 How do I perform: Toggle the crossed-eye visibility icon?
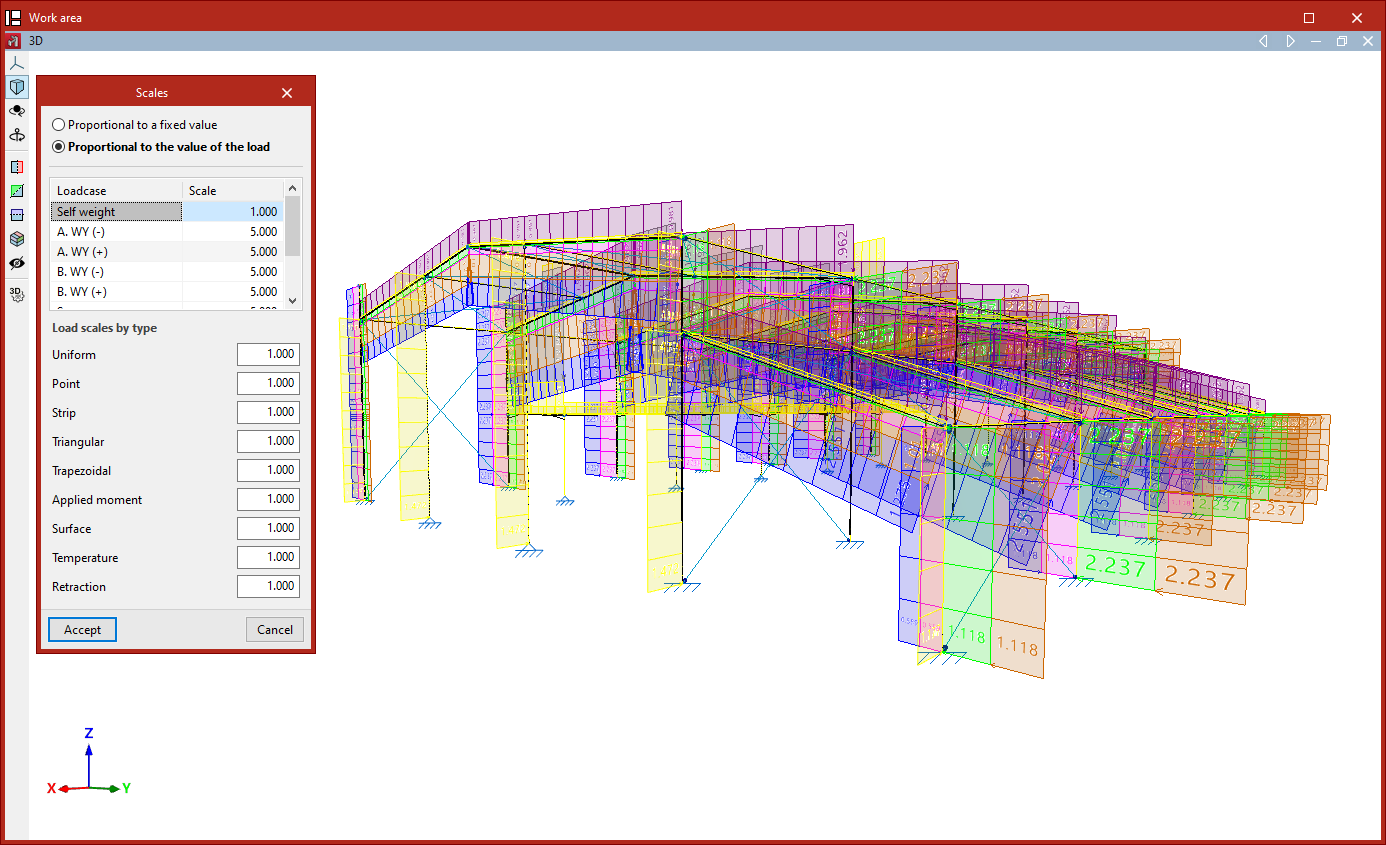pyautogui.click(x=16, y=264)
